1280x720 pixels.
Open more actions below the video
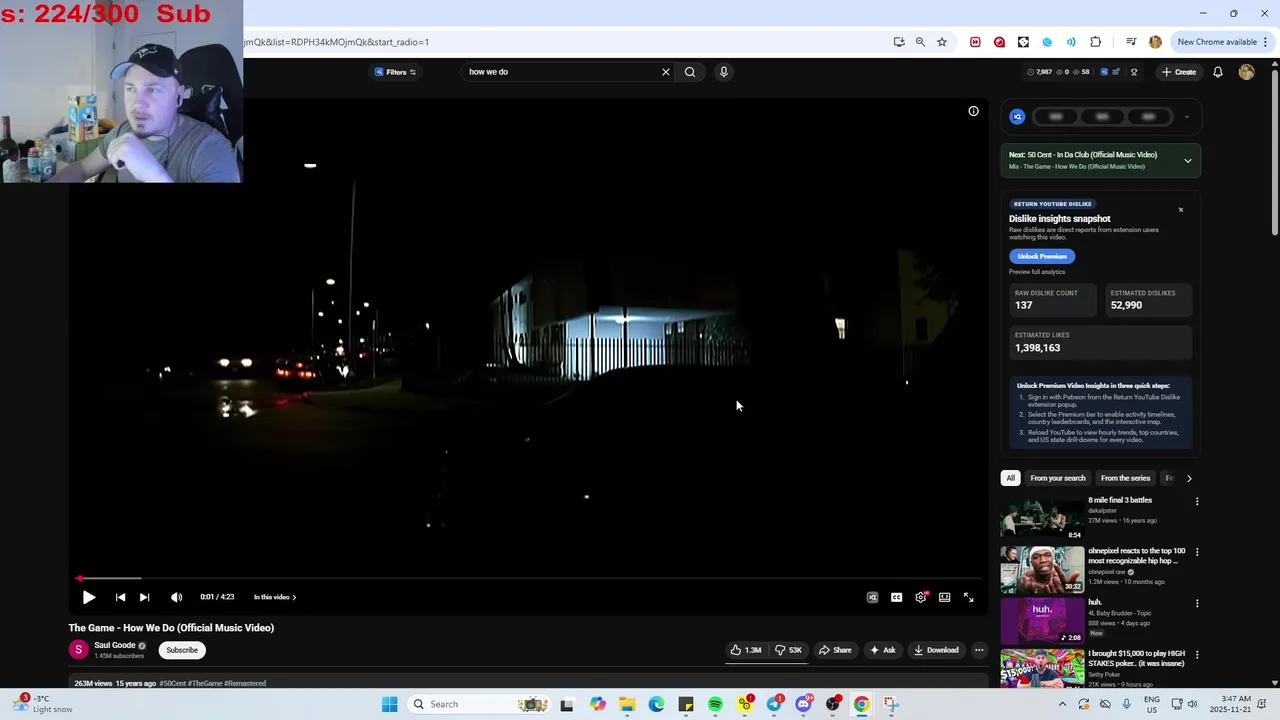click(979, 650)
